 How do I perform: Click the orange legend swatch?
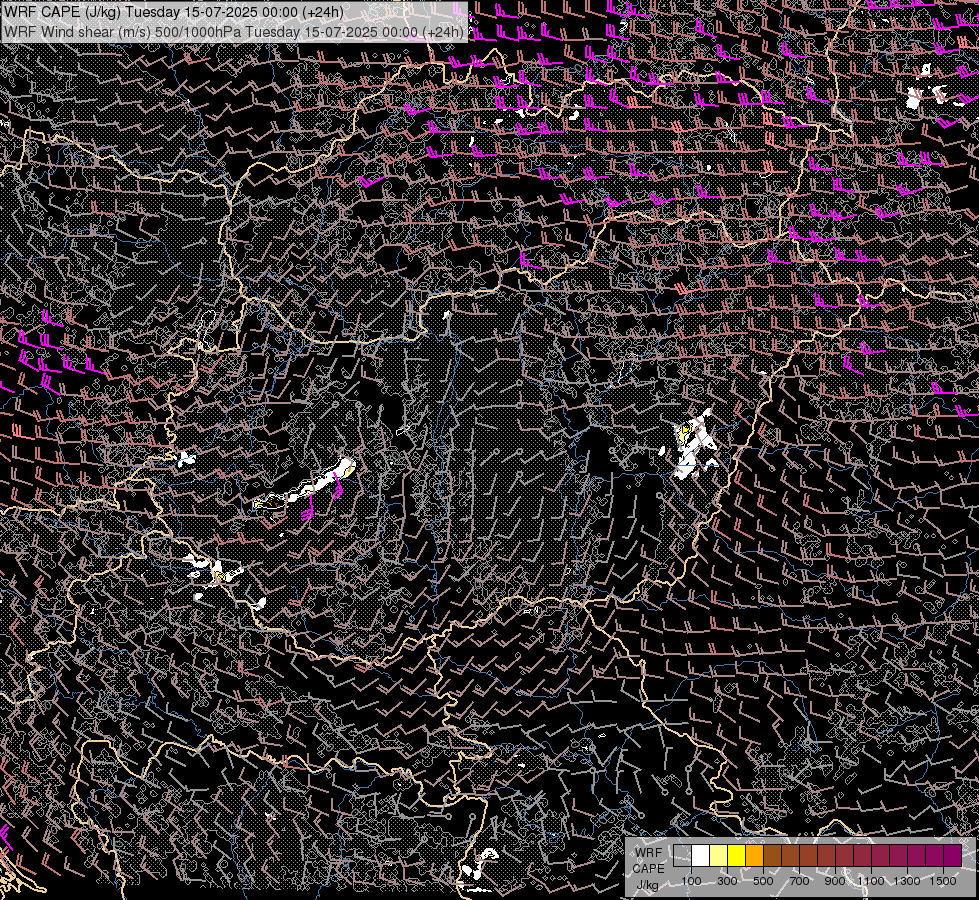[x=755, y=855]
